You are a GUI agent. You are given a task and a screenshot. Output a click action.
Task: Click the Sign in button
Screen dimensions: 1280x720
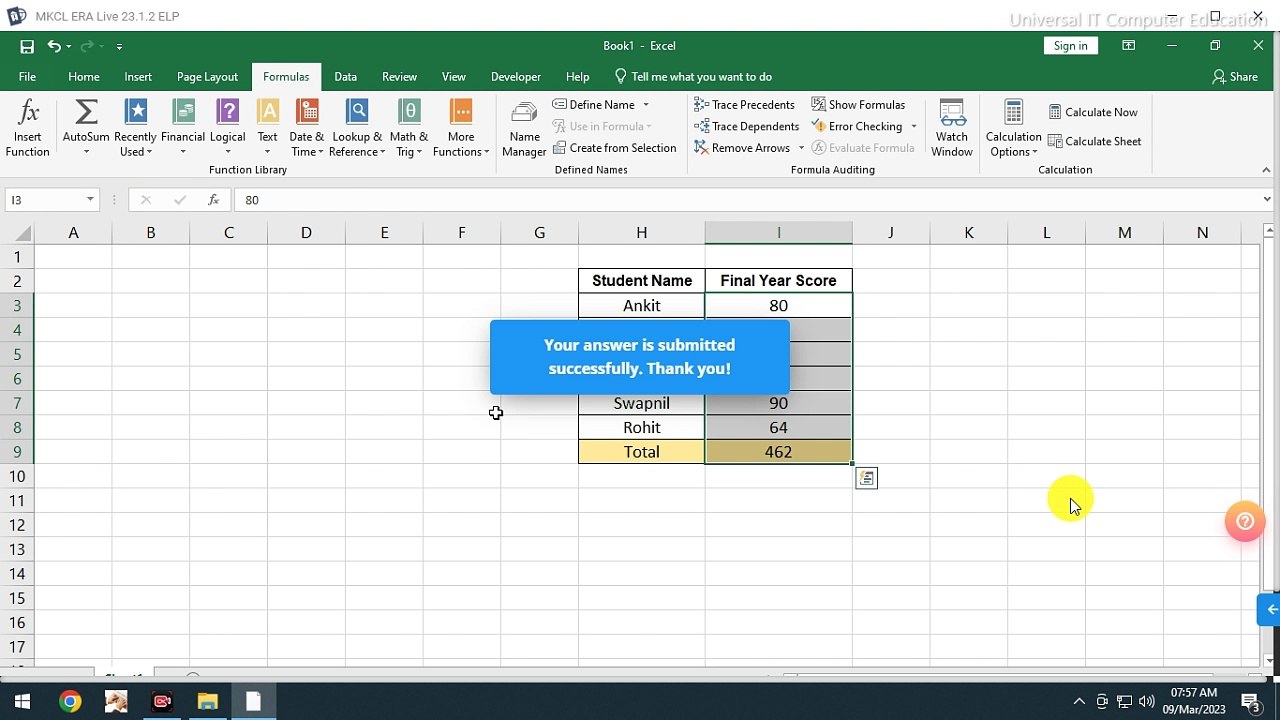tap(1070, 46)
